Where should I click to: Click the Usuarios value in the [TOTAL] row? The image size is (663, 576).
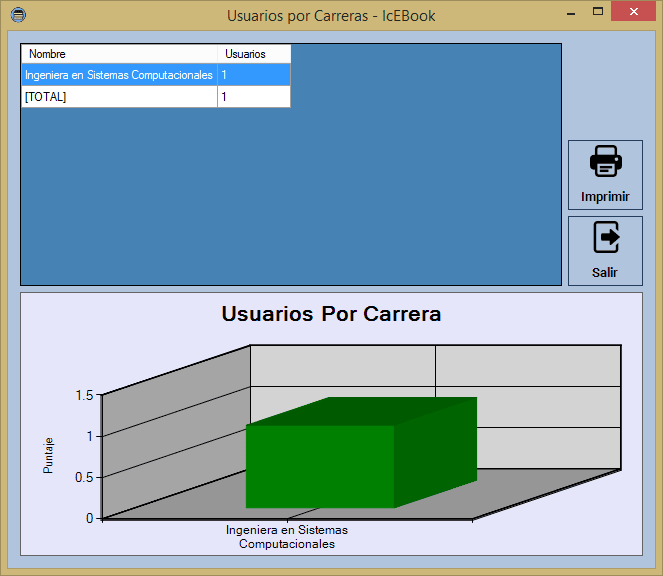point(254,97)
